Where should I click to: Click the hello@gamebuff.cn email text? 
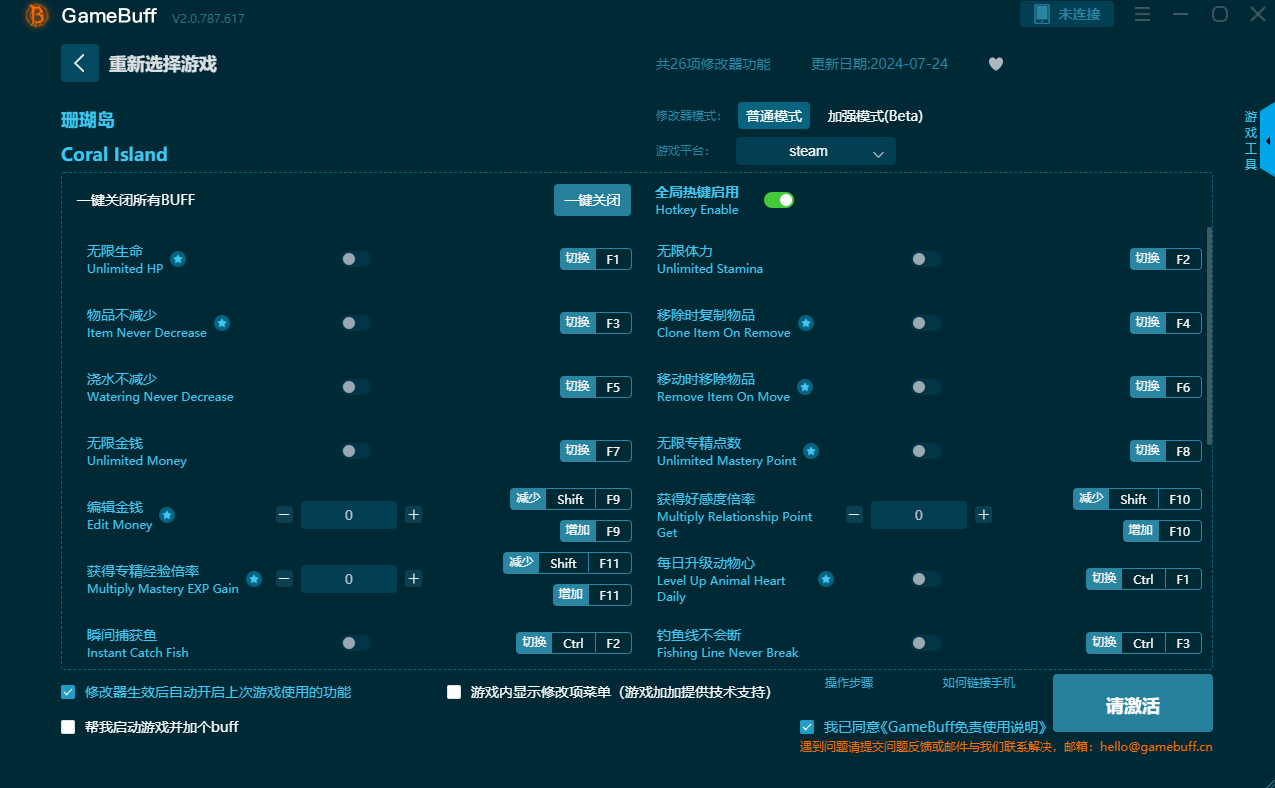click(1156, 746)
